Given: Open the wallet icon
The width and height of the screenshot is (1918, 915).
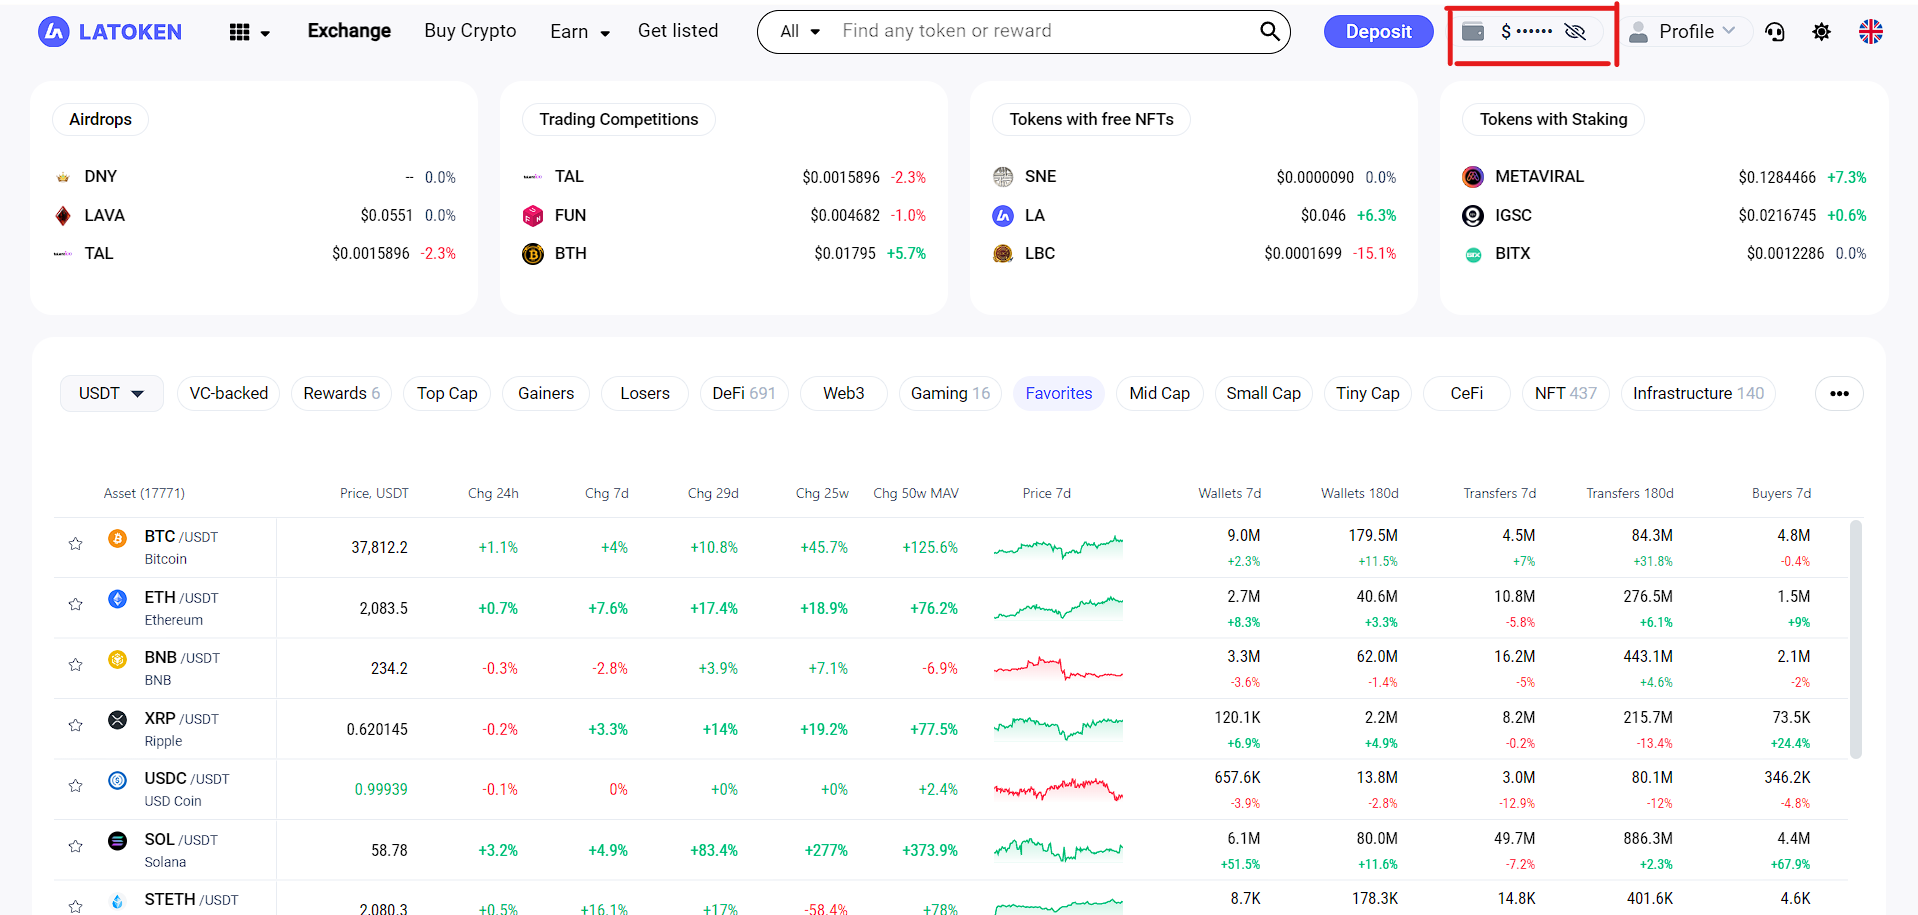Looking at the screenshot, I should click(1473, 31).
